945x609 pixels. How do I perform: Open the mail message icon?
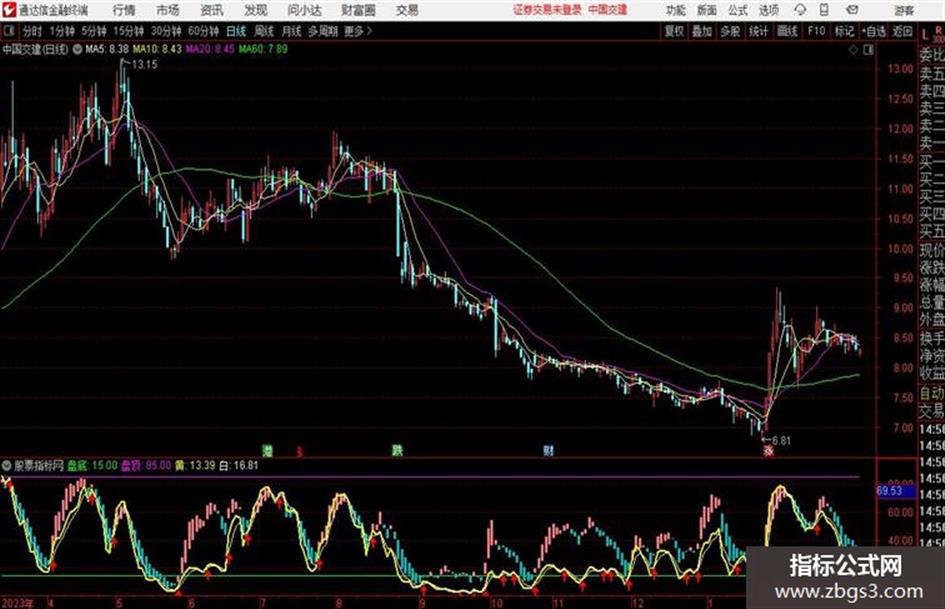[852, 10]
